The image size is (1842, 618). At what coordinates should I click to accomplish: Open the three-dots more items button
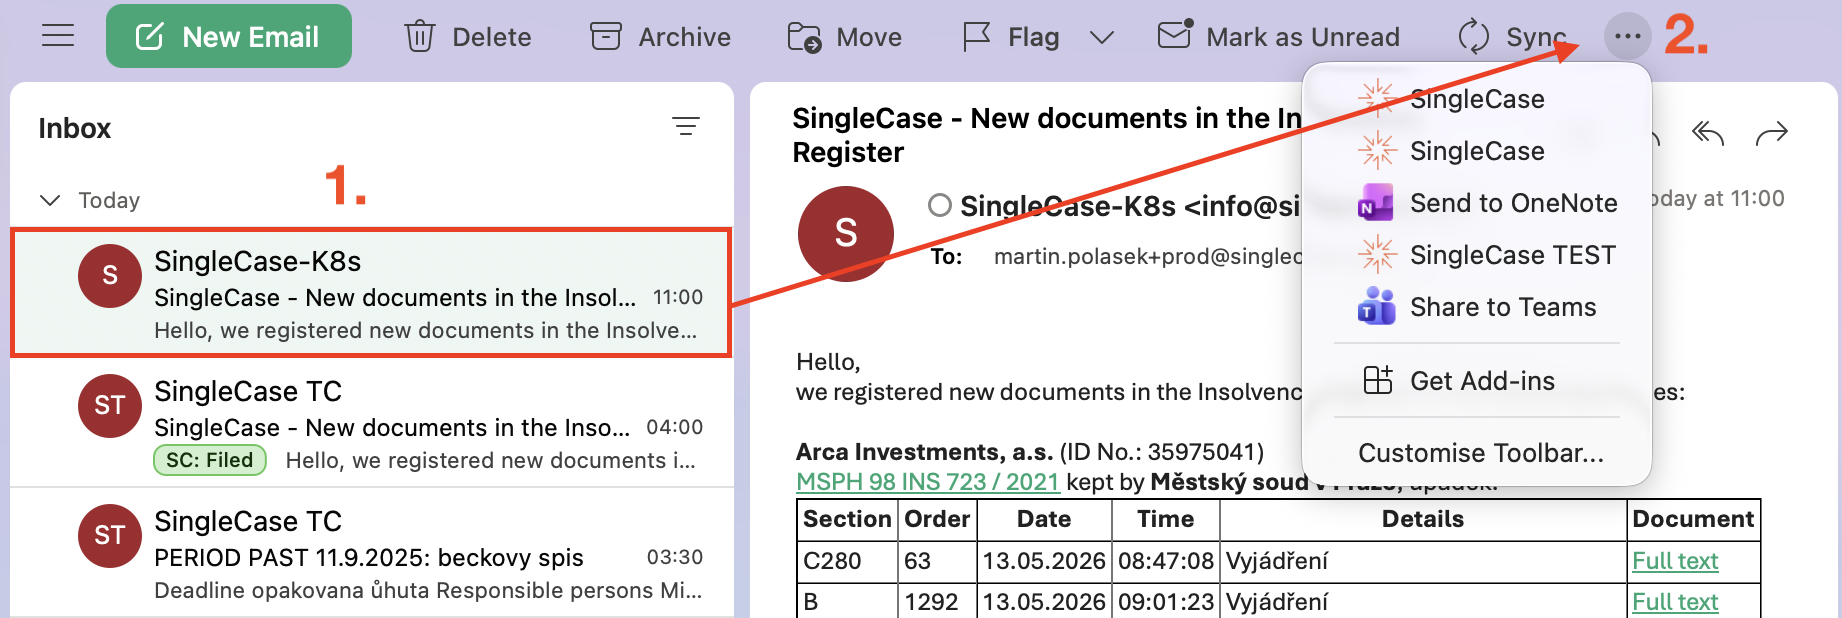(1627, 37)
